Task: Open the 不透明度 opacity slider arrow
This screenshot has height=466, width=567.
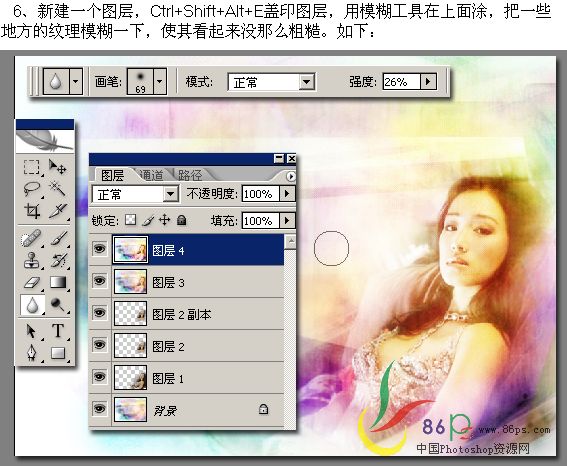Action: pos(287,194)
